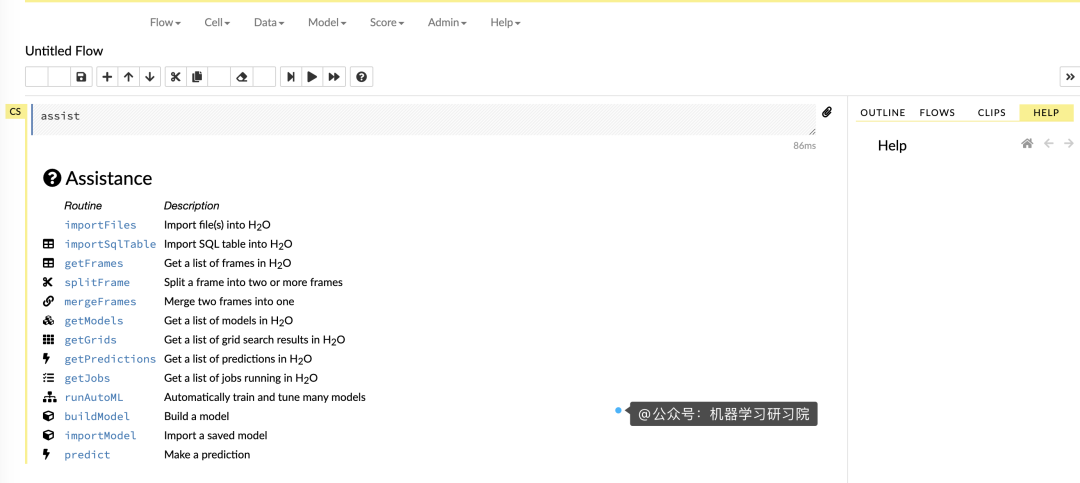Switch to the FLOWS sidebar tab
The width and height of the screenshot is (1080, 483).
click(937, 112)
